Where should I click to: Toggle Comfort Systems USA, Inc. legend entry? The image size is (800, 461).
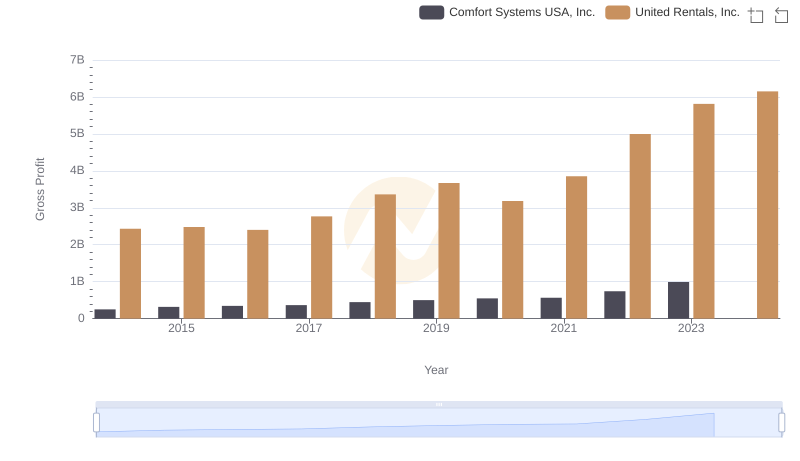[x=507, y=12]
